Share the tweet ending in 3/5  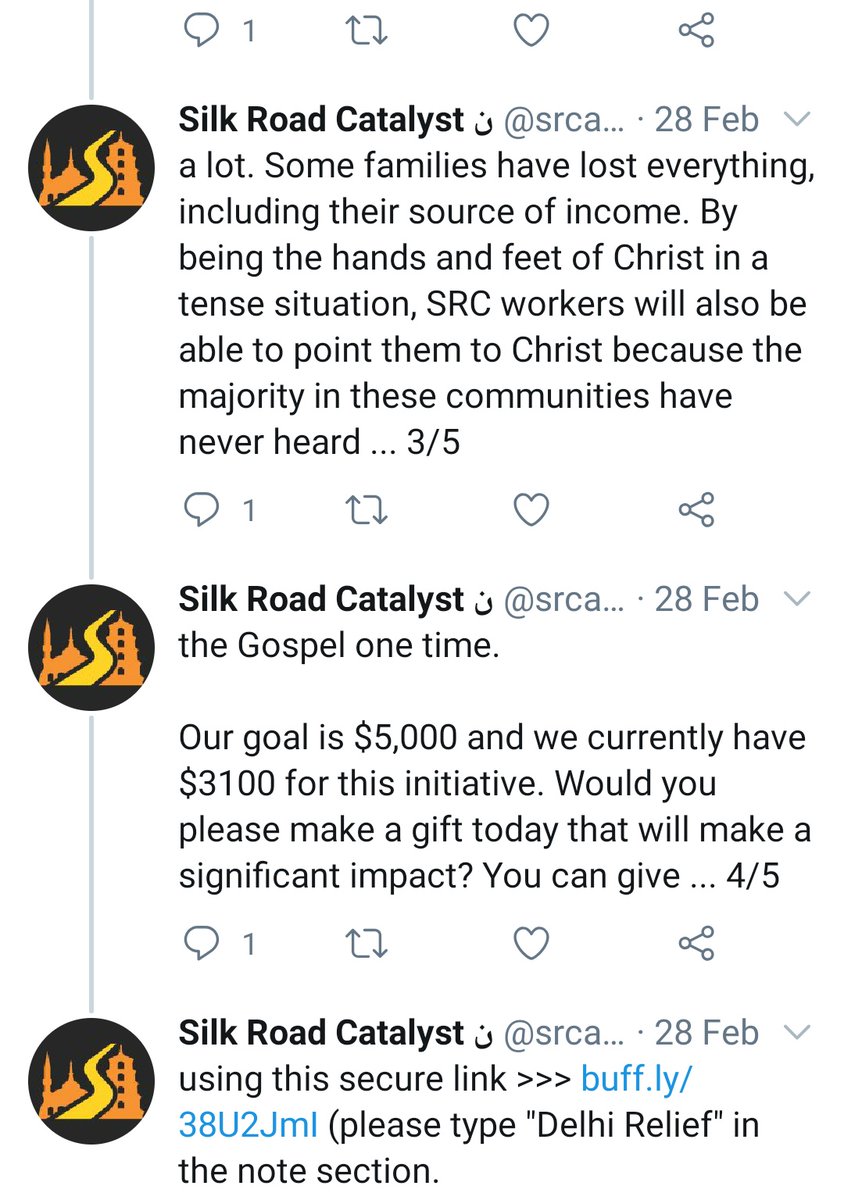pyautogui.click(x=696, y=510)
